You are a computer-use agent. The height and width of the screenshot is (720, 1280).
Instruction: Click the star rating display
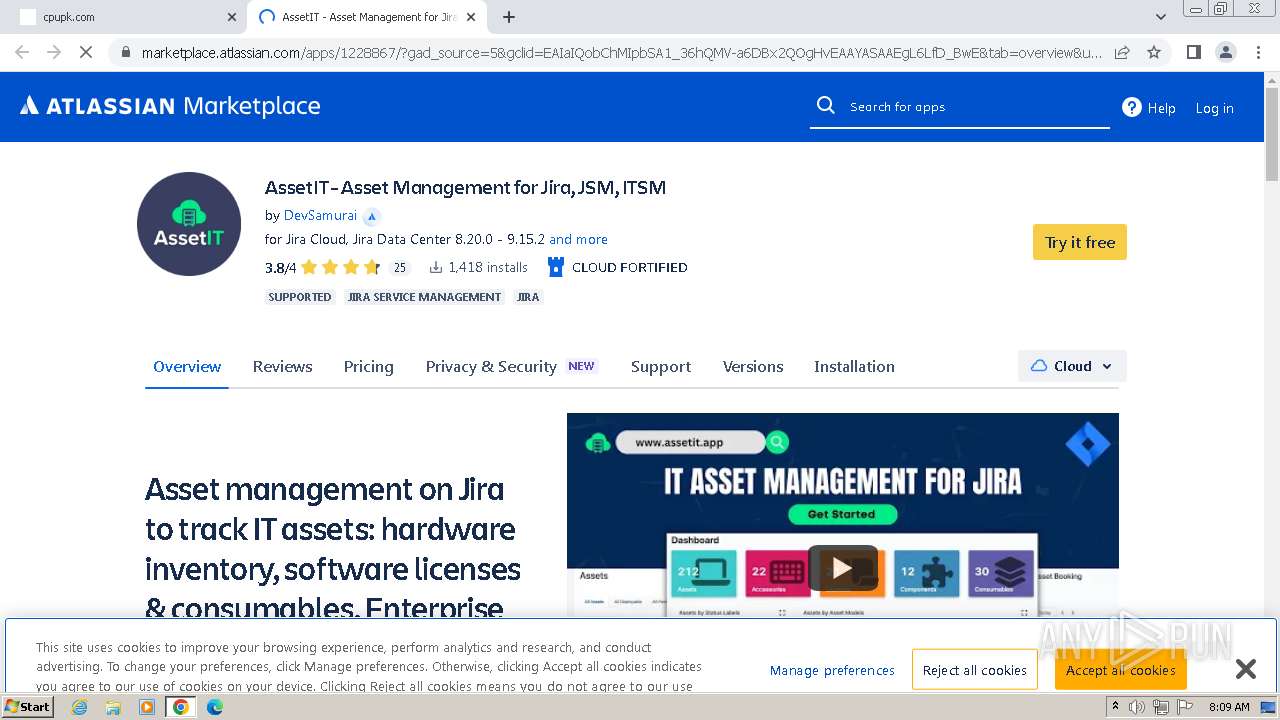point(340,267)
